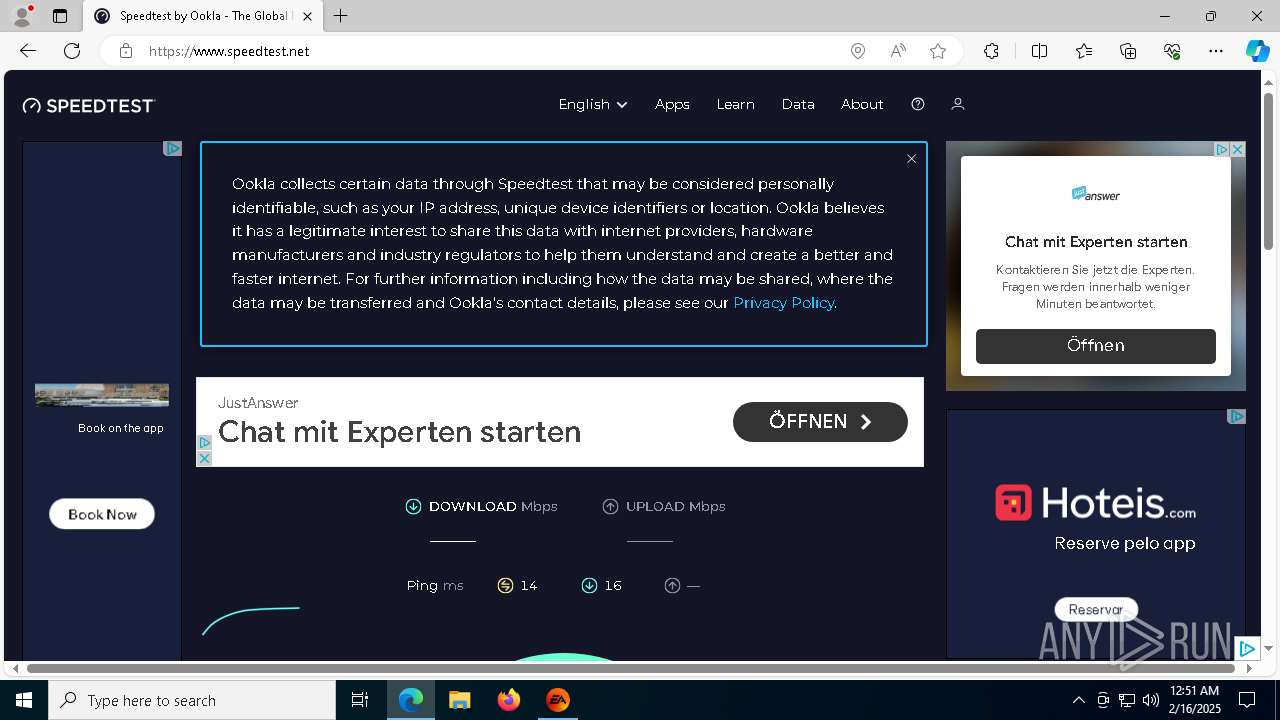Open browser essentials heart icon
Image resolution: width=1280 pixels, height=720 pixels.
[x=1172, y=51]
